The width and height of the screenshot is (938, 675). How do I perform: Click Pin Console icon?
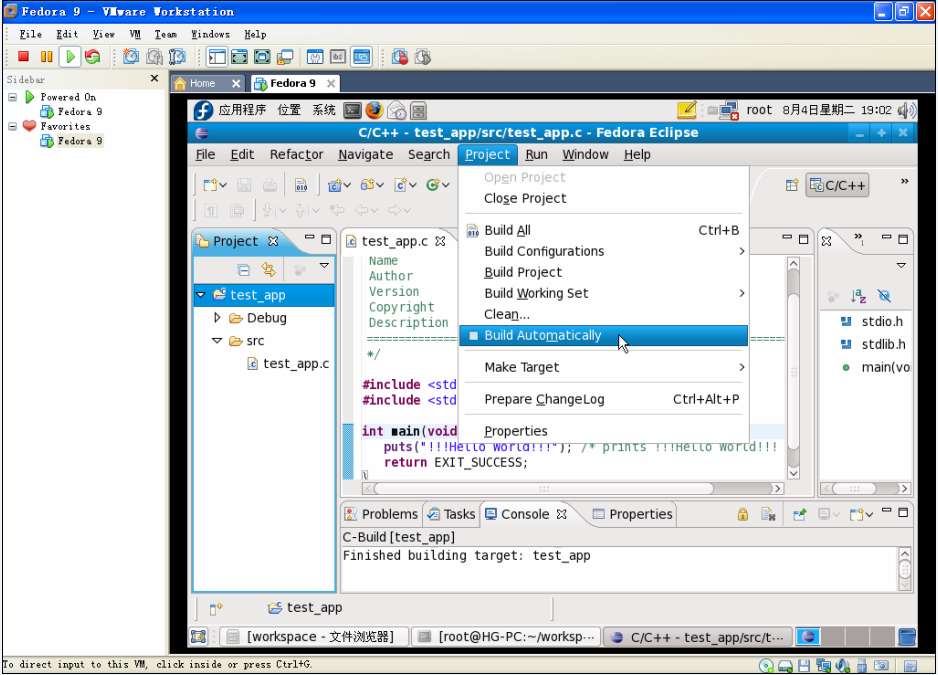click(799, 514)
